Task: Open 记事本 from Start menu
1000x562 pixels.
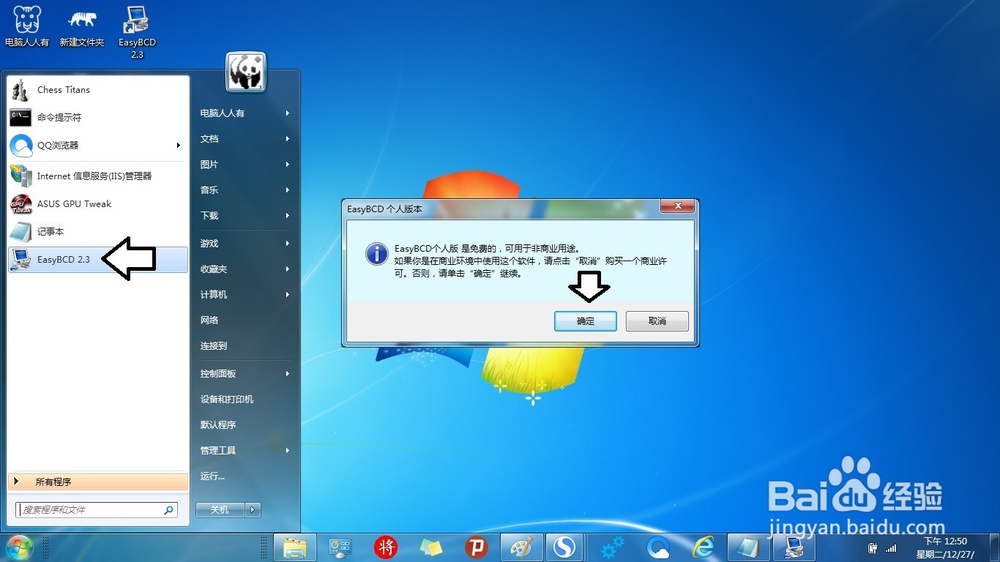Action: 98,232
